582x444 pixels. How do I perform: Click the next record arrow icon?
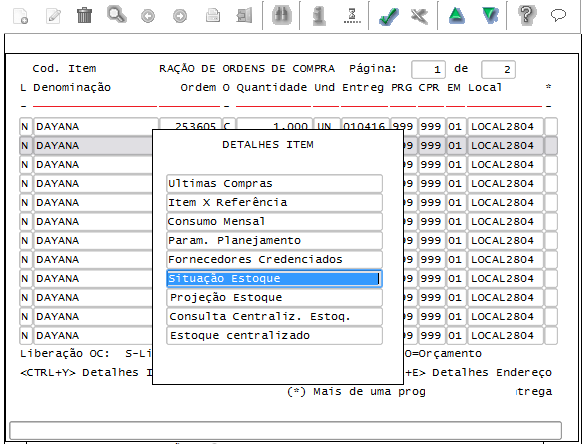(180, 16)
